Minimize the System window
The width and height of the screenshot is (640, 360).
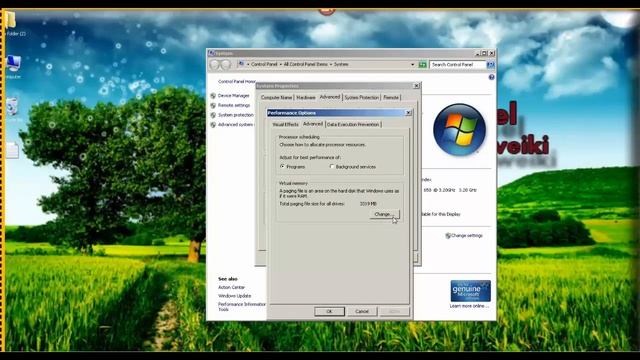[478, 53]
